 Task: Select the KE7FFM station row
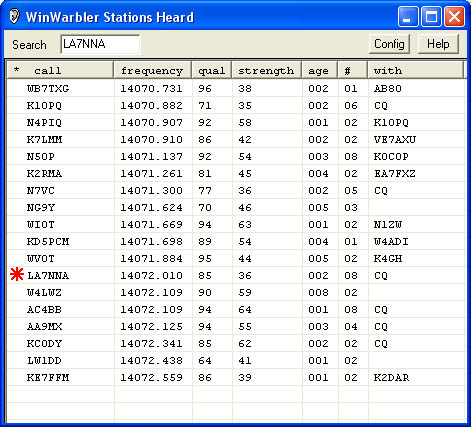(x=236, y=378)
